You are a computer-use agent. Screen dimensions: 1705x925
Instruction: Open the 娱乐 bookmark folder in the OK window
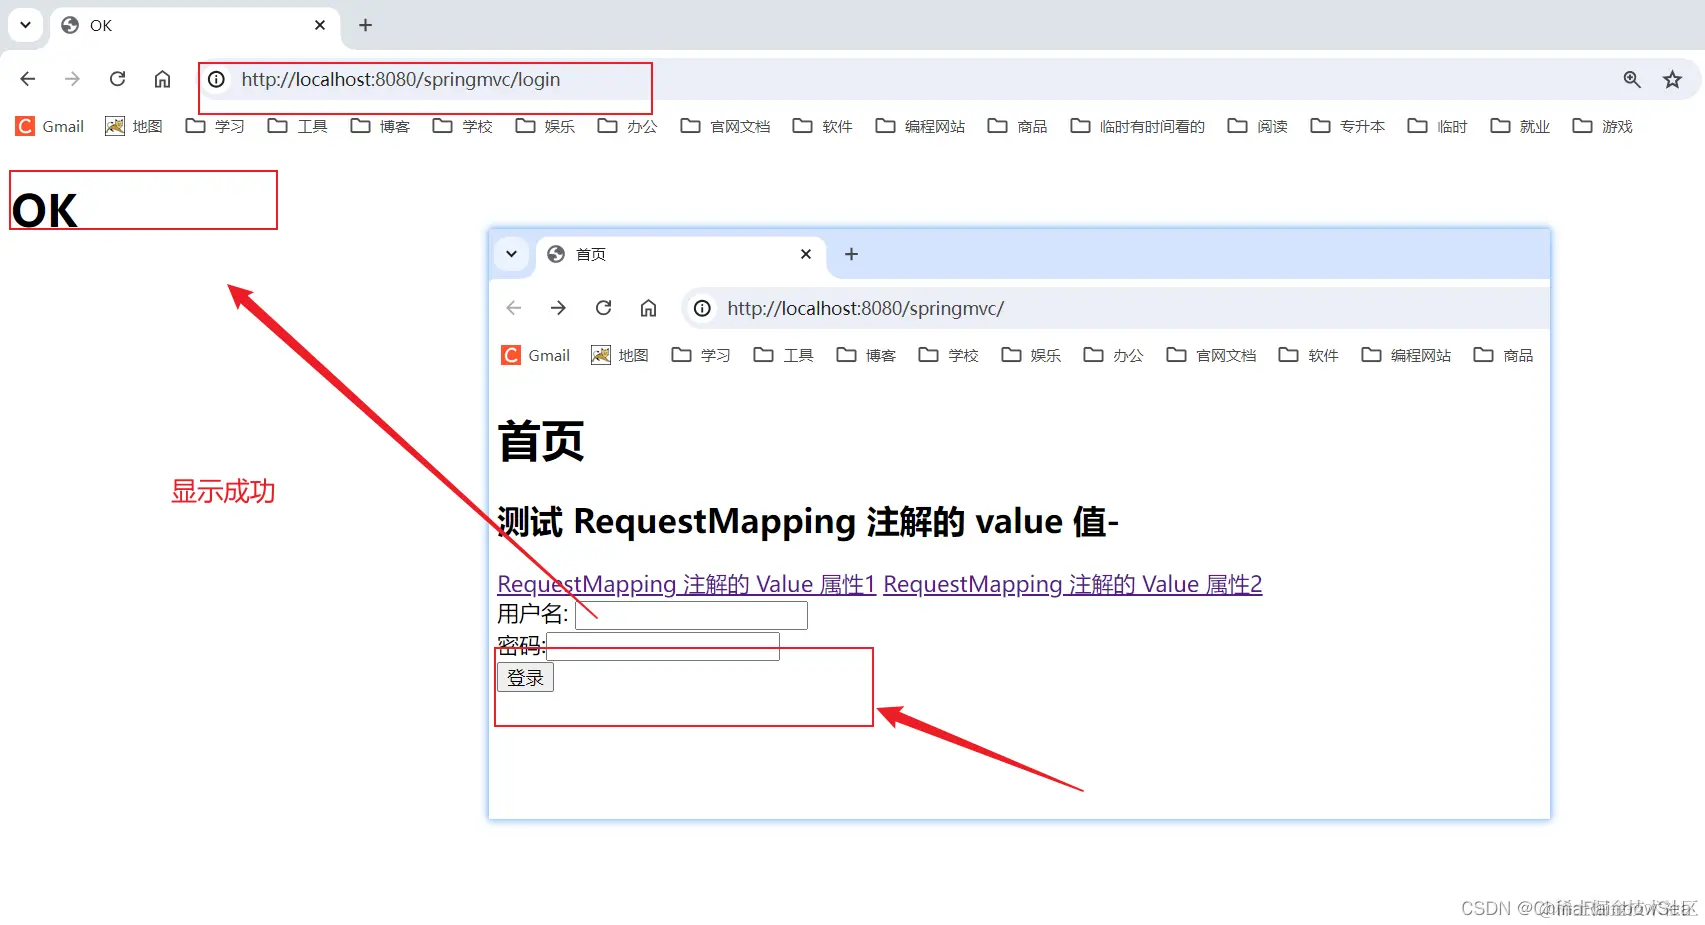click(x=545, y=126)
